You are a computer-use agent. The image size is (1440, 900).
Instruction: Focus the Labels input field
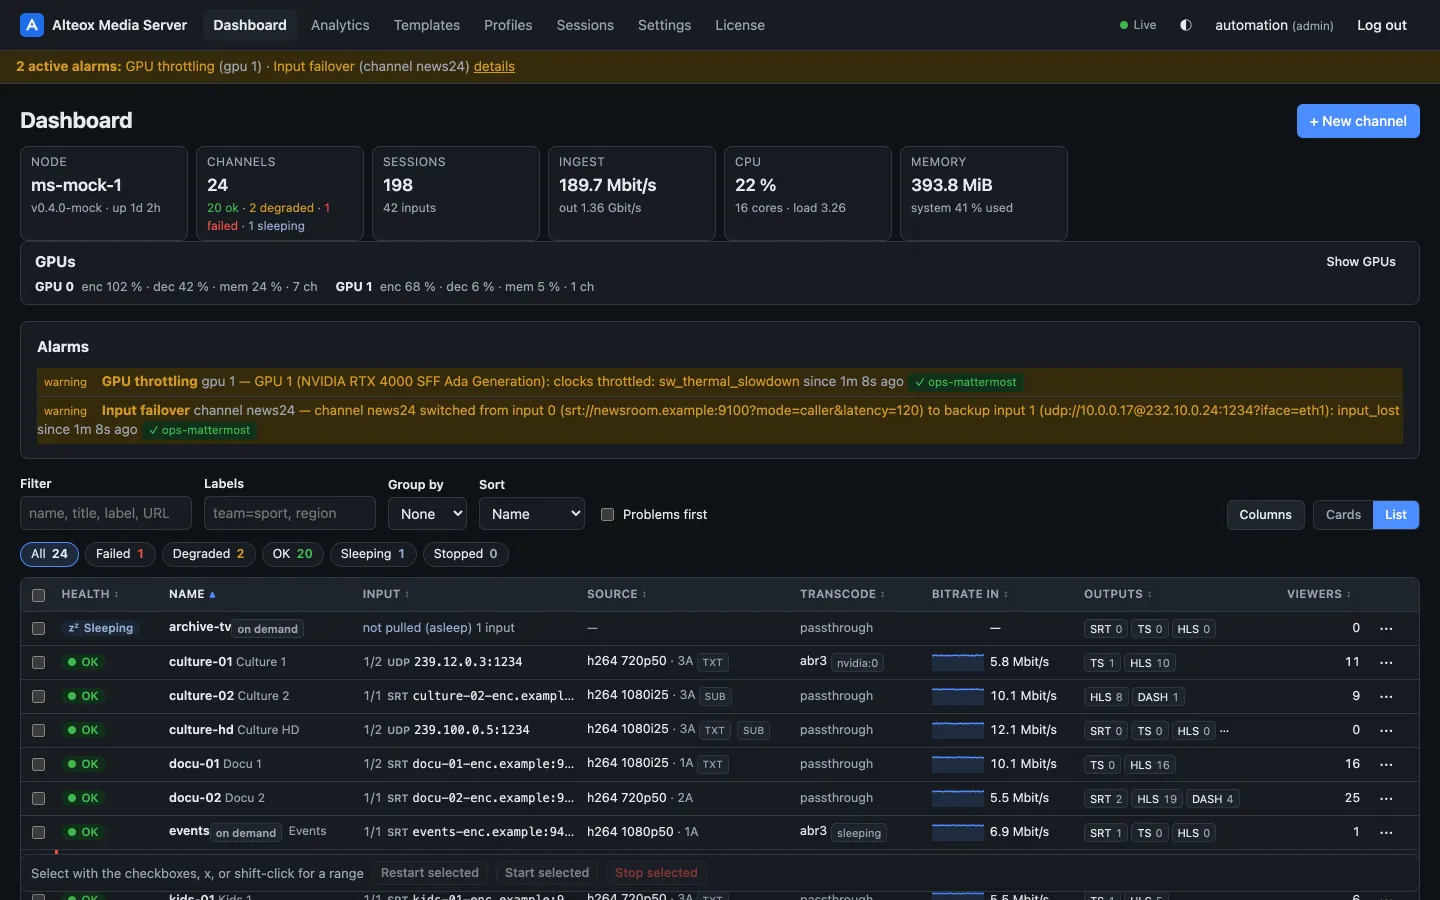[290, 513]
